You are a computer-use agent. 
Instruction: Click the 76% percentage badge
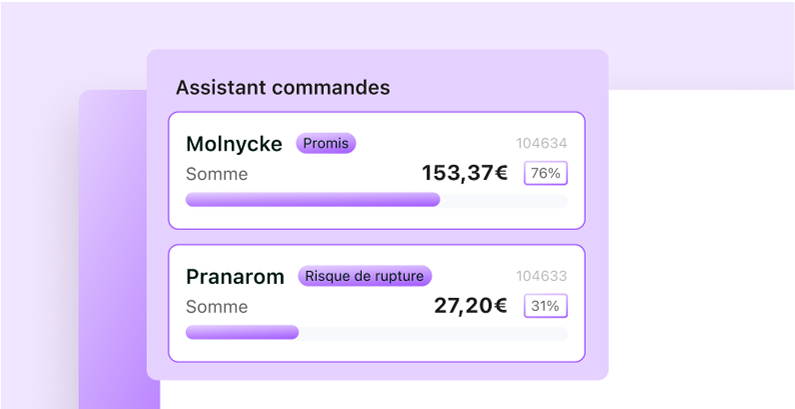545,173
